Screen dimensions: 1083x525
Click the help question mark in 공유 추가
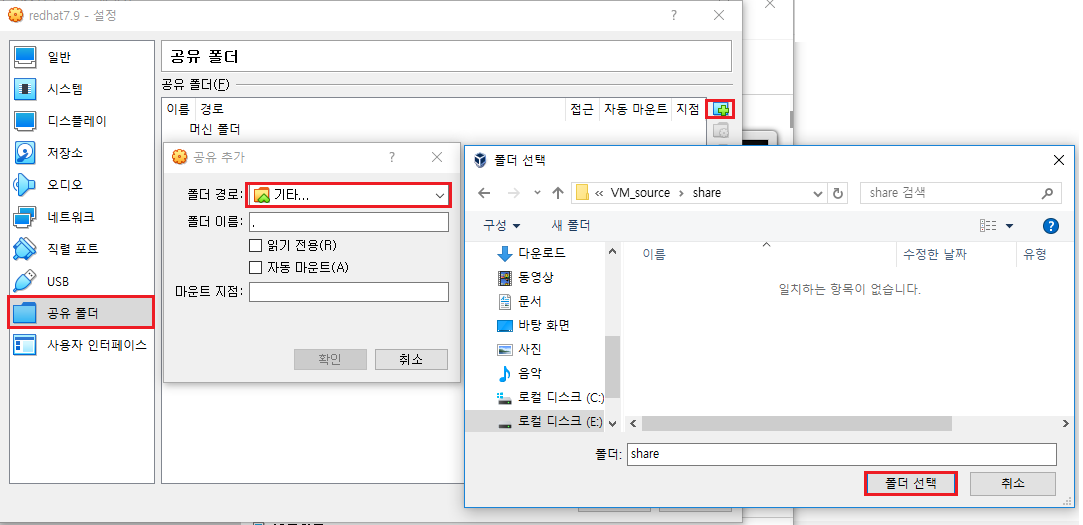pyautogui.click(x=392, y=157)
